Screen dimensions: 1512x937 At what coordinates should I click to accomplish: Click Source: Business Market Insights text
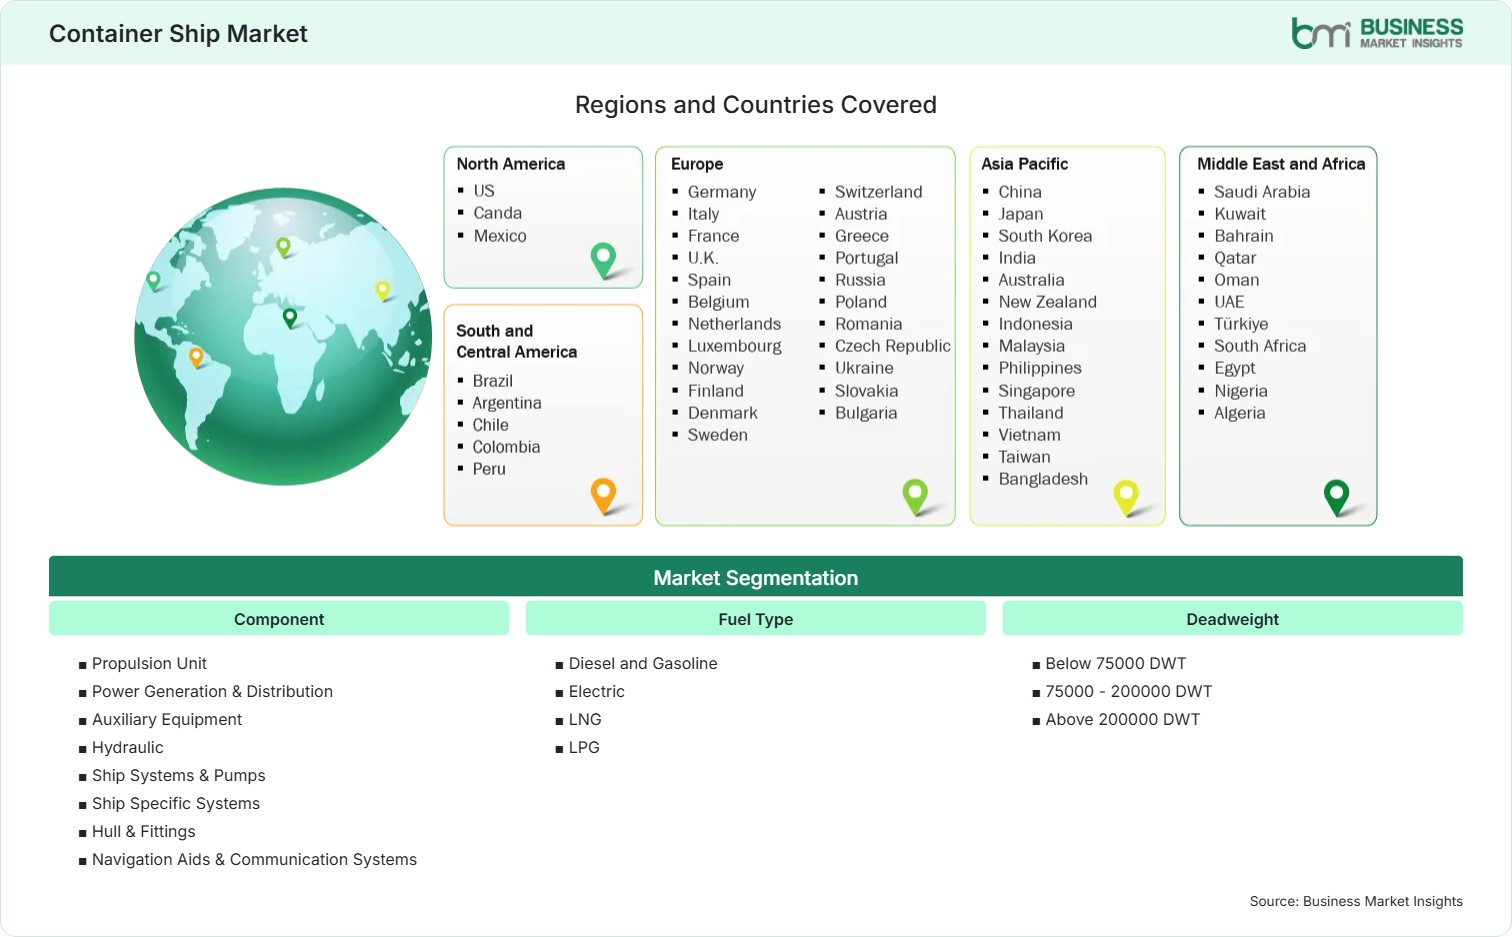[1356, 901]
